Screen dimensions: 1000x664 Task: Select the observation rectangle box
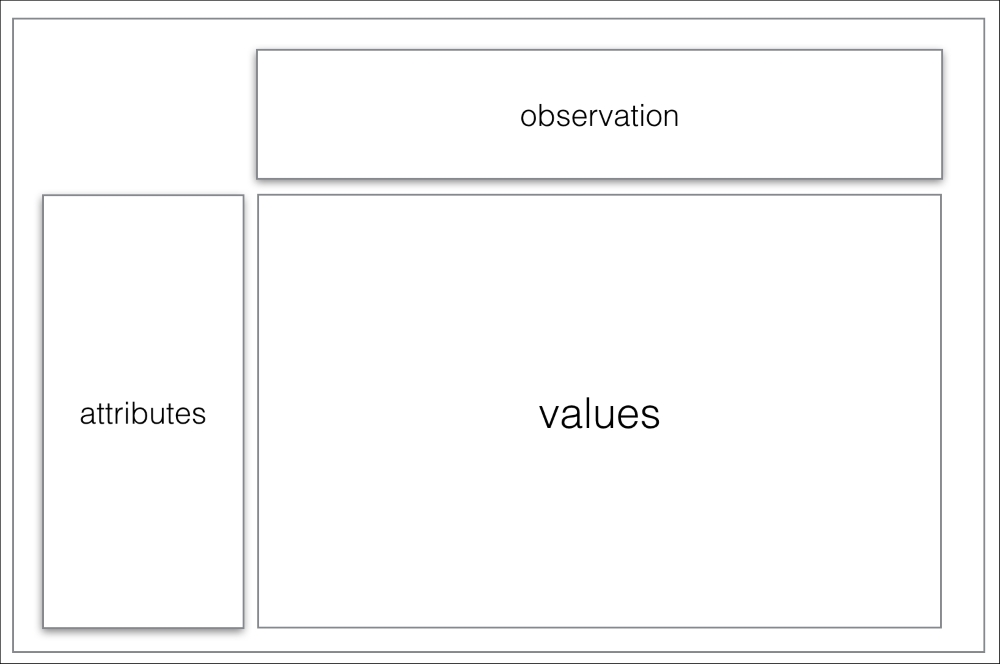599,114
